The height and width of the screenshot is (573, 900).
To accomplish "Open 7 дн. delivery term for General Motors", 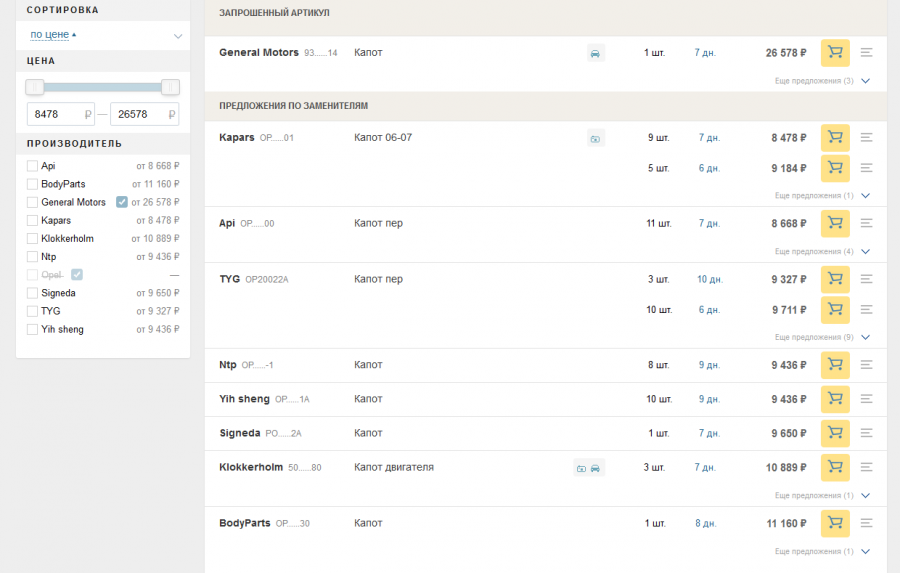I will pos(705,53).
